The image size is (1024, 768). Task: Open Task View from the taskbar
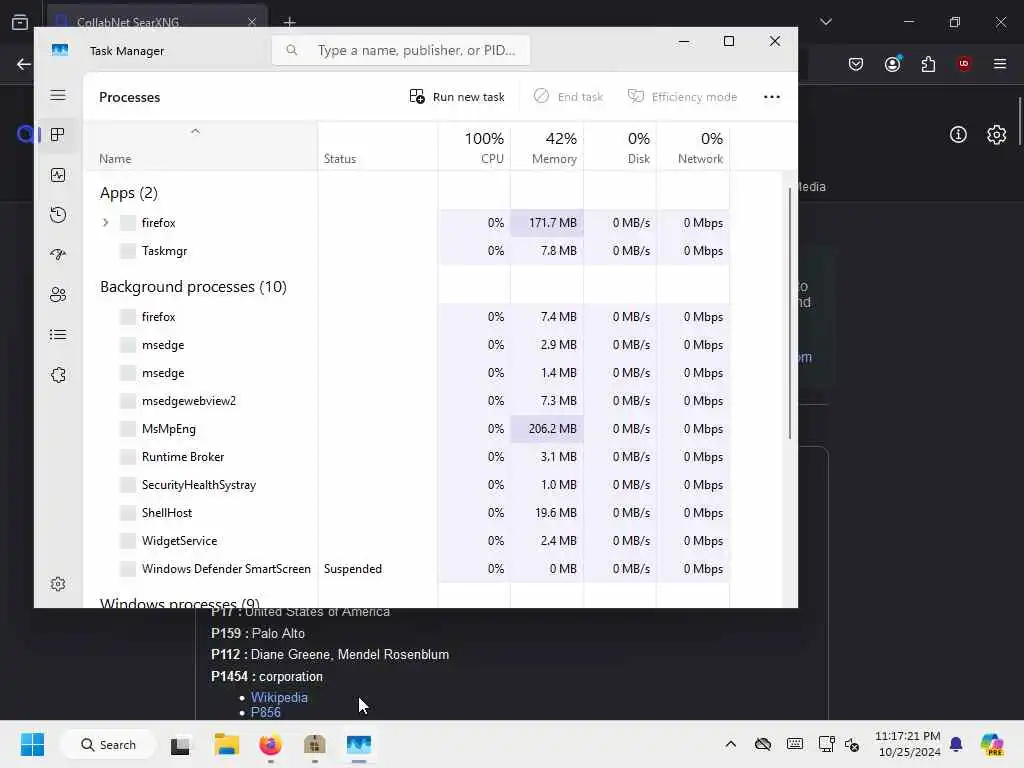click(x=181, y=744)
